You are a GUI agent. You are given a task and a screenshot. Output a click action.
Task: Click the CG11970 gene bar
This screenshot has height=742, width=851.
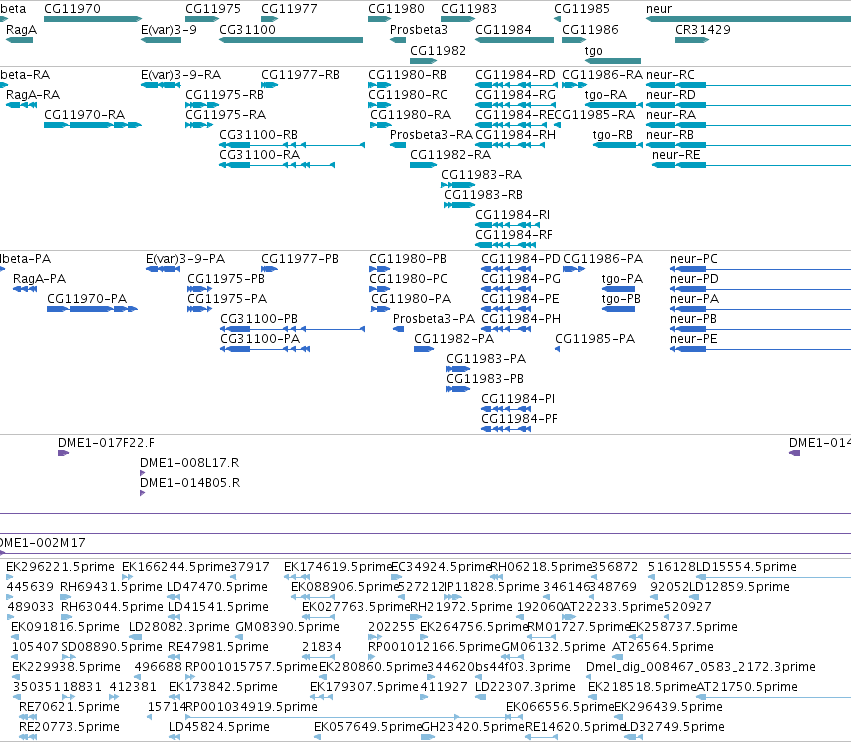click(x=93, y=19)
